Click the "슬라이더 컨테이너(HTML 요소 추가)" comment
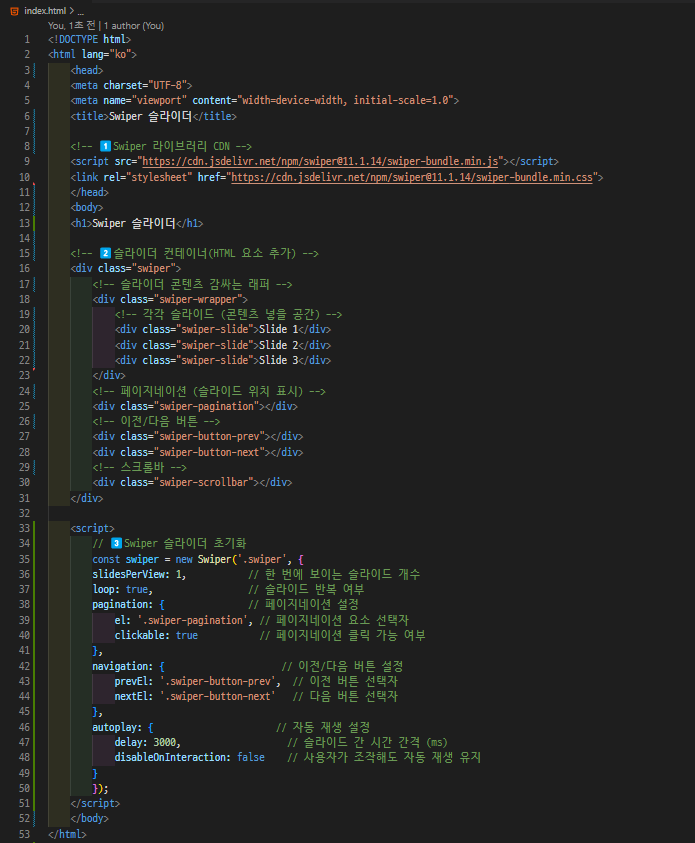The height and width of the screenshot is (843, 695). pyautogui.click(x=195, y=253)
